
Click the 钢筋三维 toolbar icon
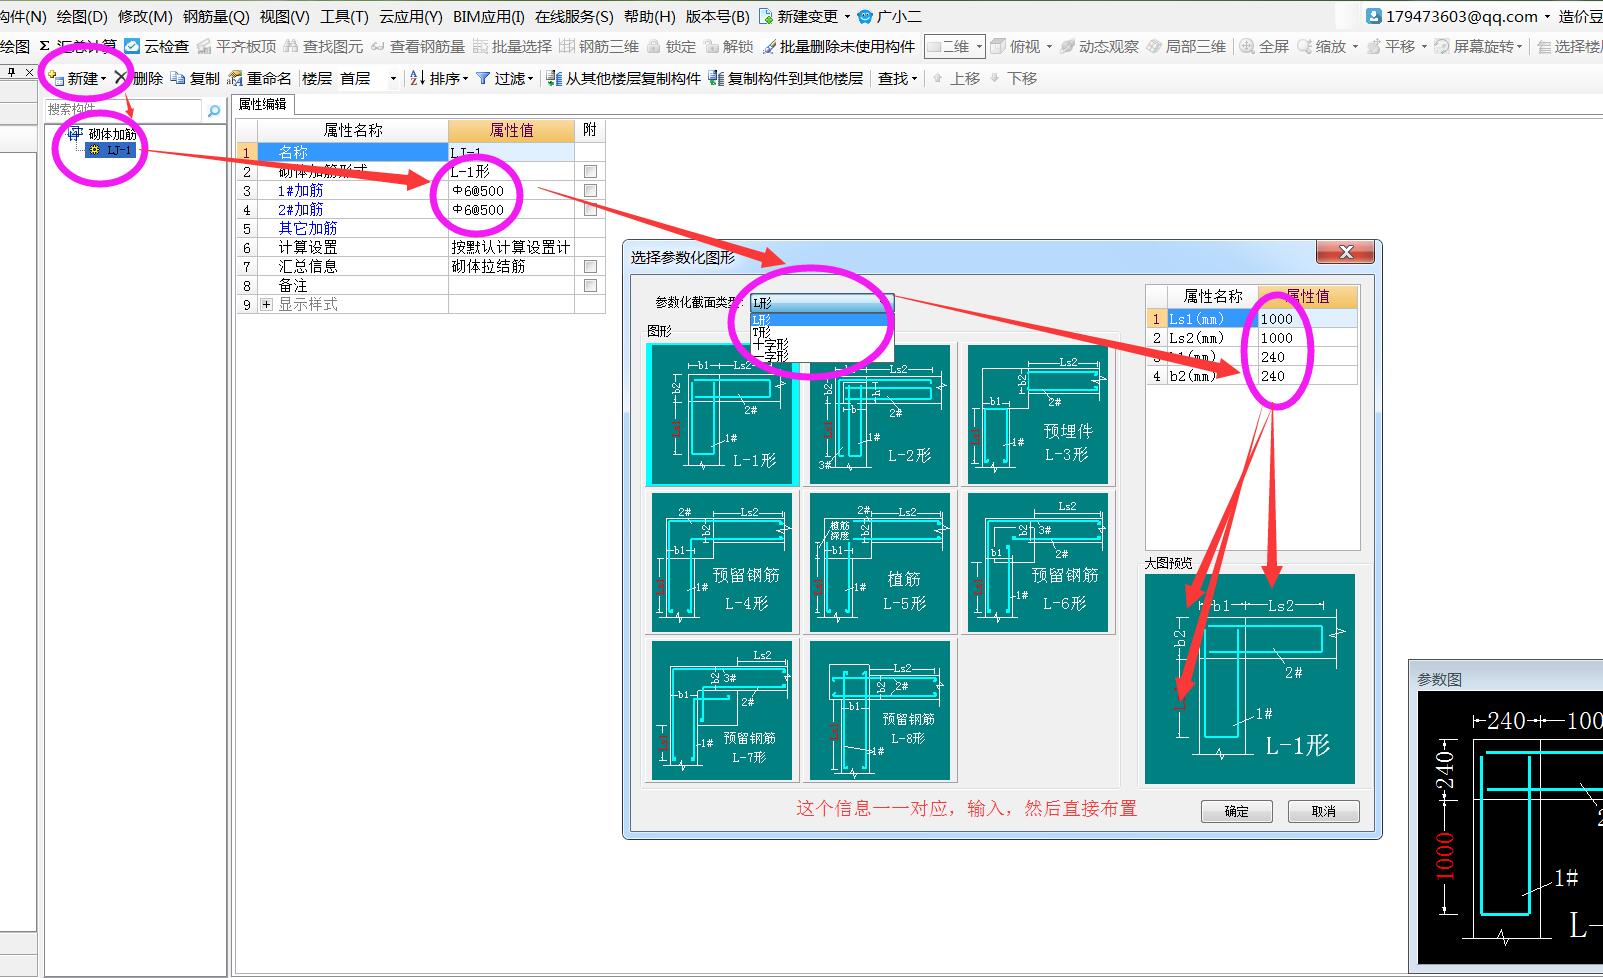coord(567,46)
